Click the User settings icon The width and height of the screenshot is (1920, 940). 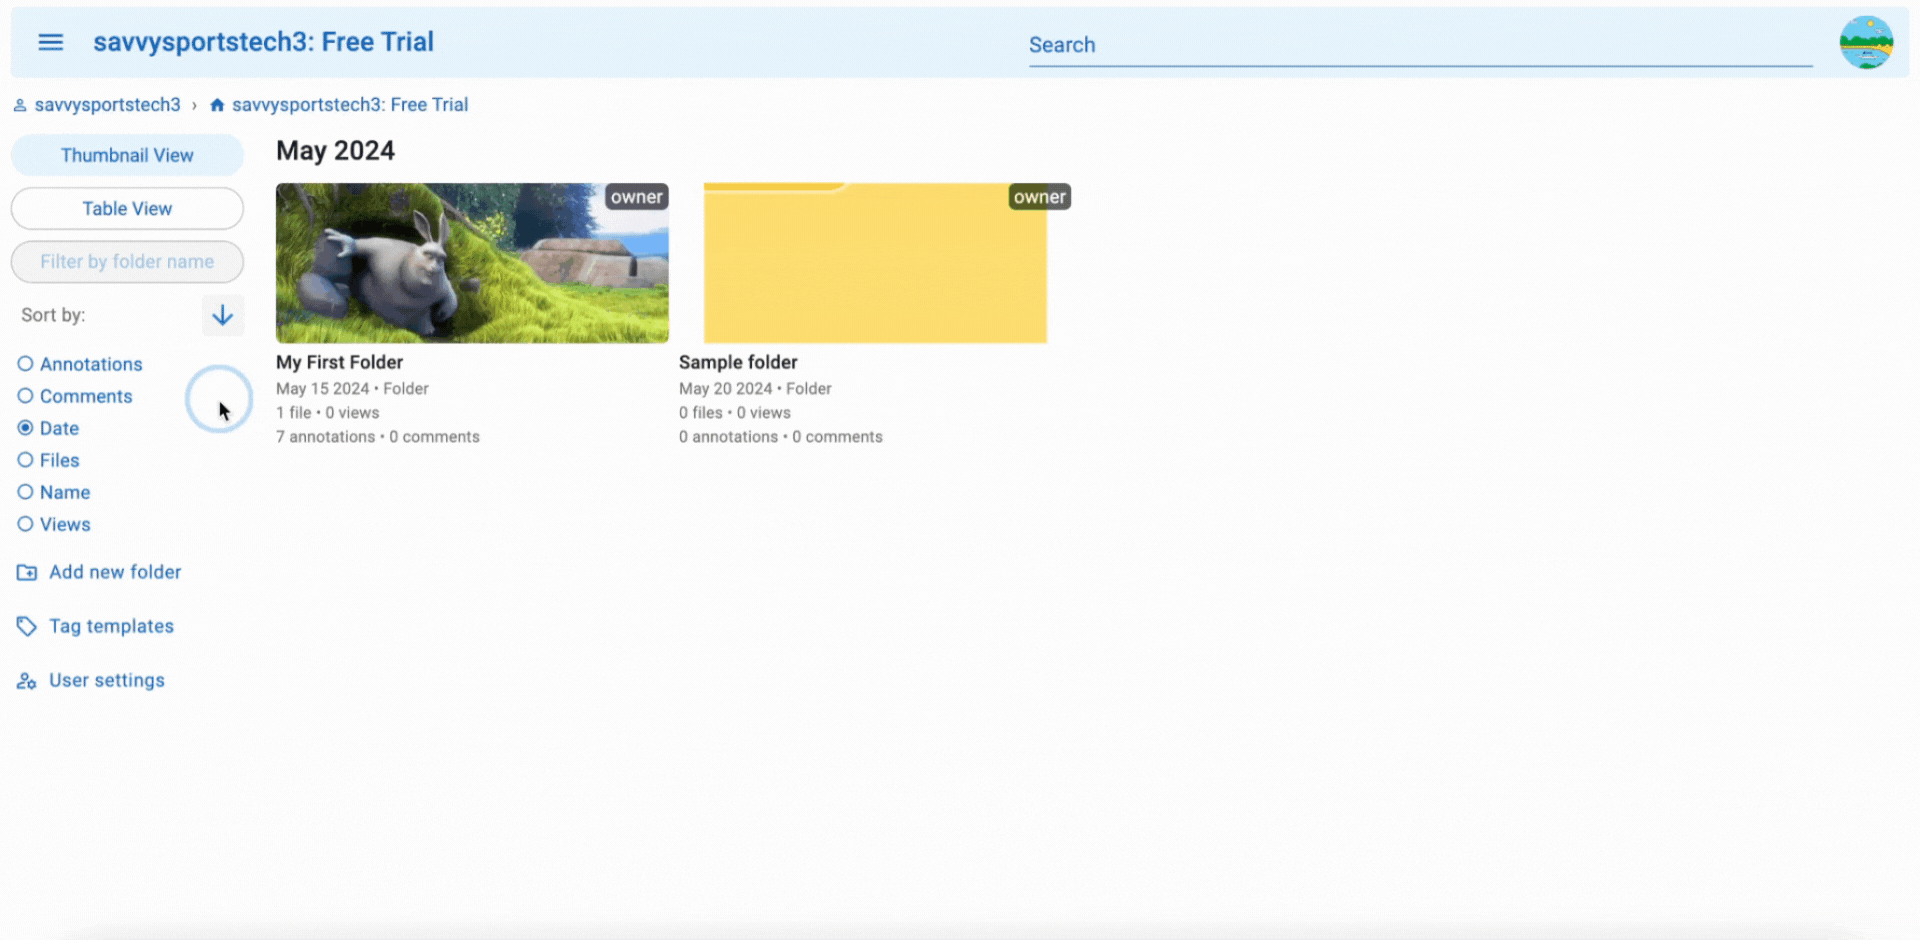27,681
